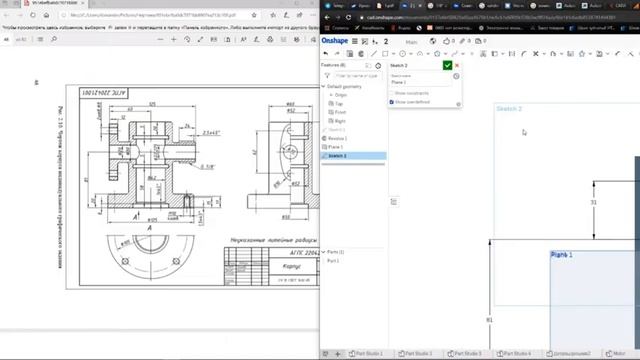Switch to the Part Studio 3 tab
640x360 pixels.
tap(464, 353)
